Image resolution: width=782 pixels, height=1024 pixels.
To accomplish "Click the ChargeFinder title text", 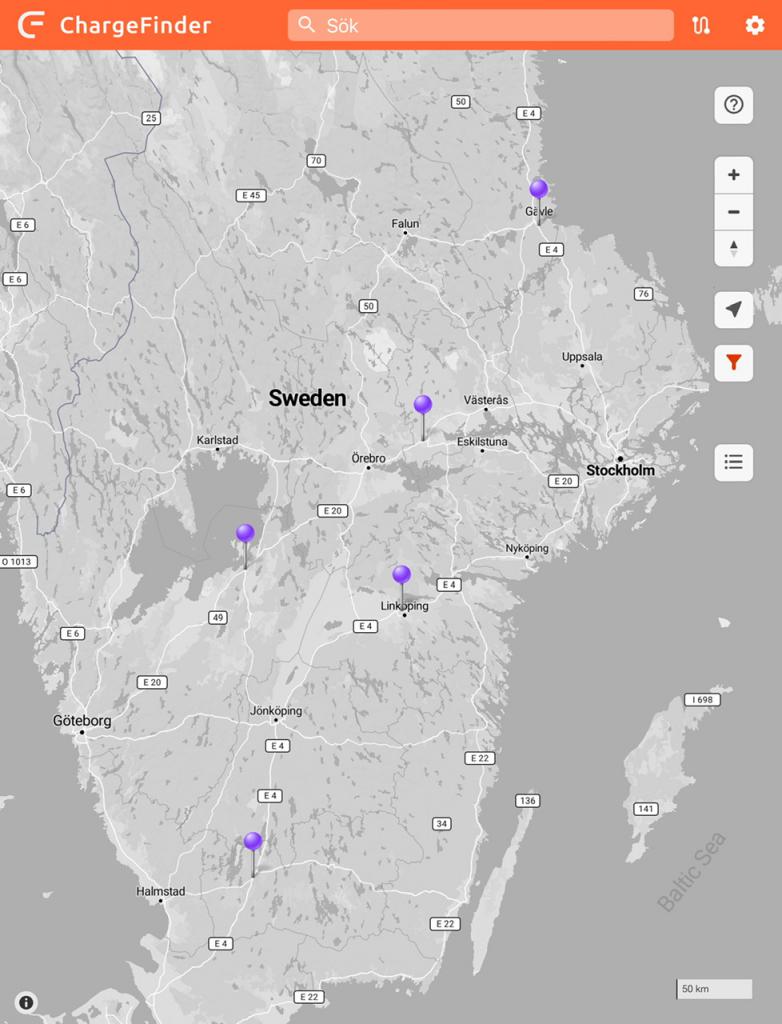I will 135,25.
